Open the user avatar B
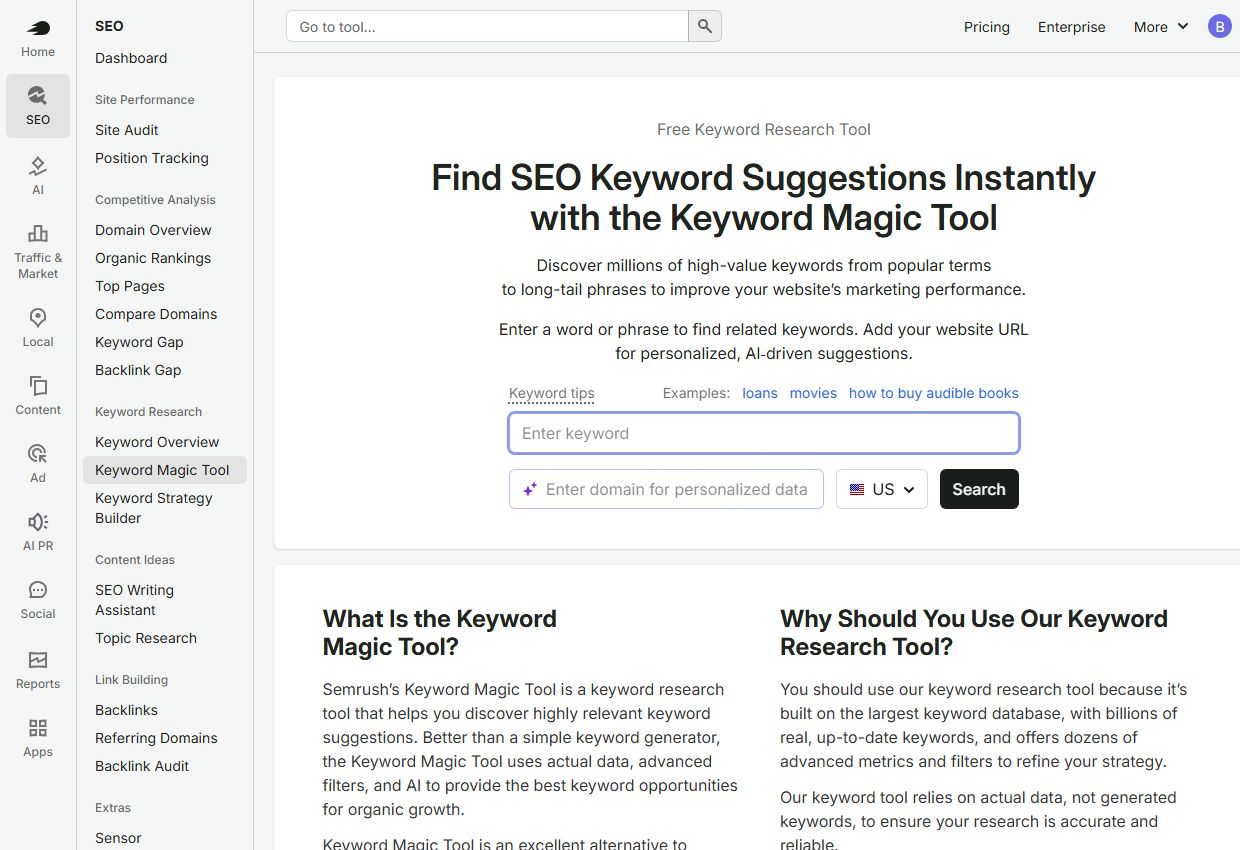1240x850 pixels. (x=1219, y=27)
